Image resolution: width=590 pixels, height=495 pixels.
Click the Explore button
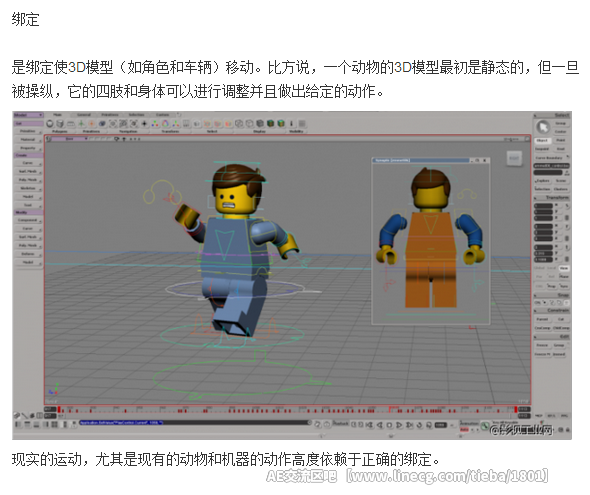coord(542,181)
